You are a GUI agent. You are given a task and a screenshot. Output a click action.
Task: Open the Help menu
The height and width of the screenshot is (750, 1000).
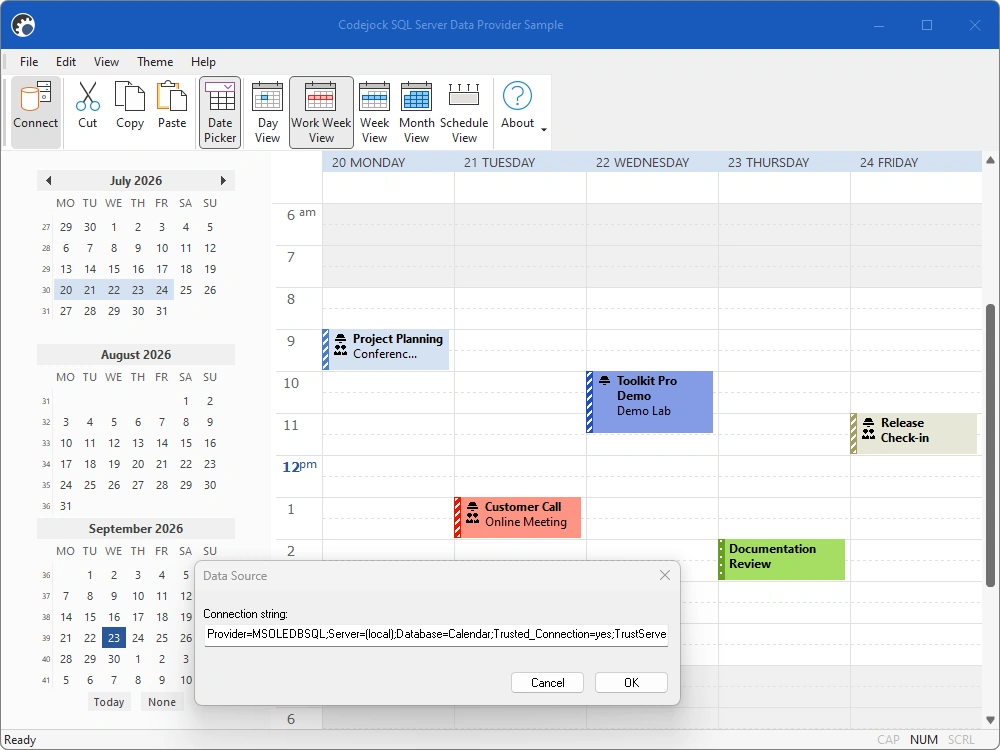(x=203, y=62)
